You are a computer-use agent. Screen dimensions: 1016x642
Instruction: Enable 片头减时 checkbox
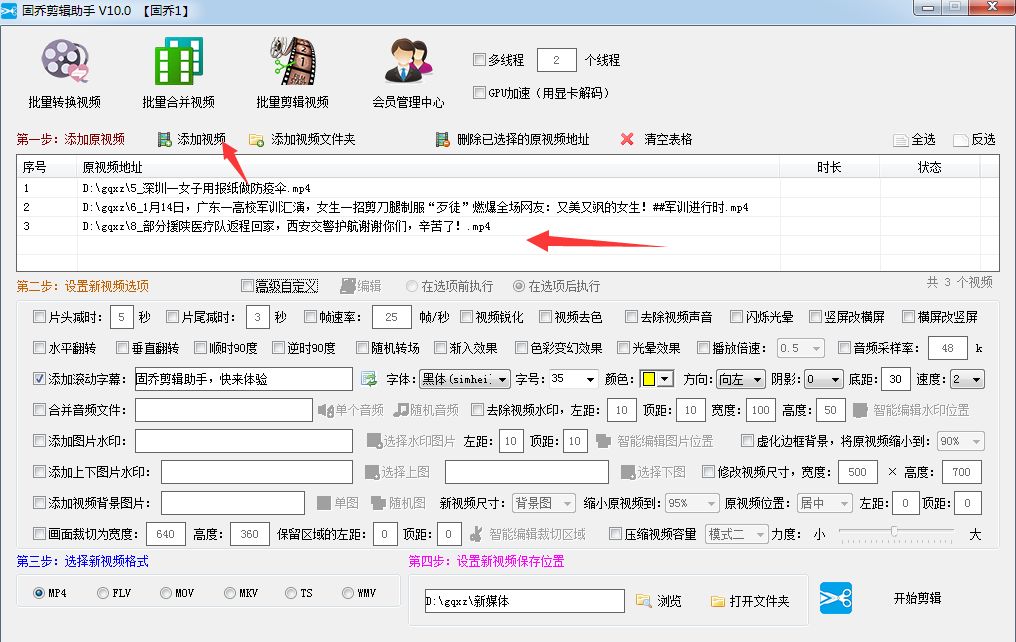40,317
